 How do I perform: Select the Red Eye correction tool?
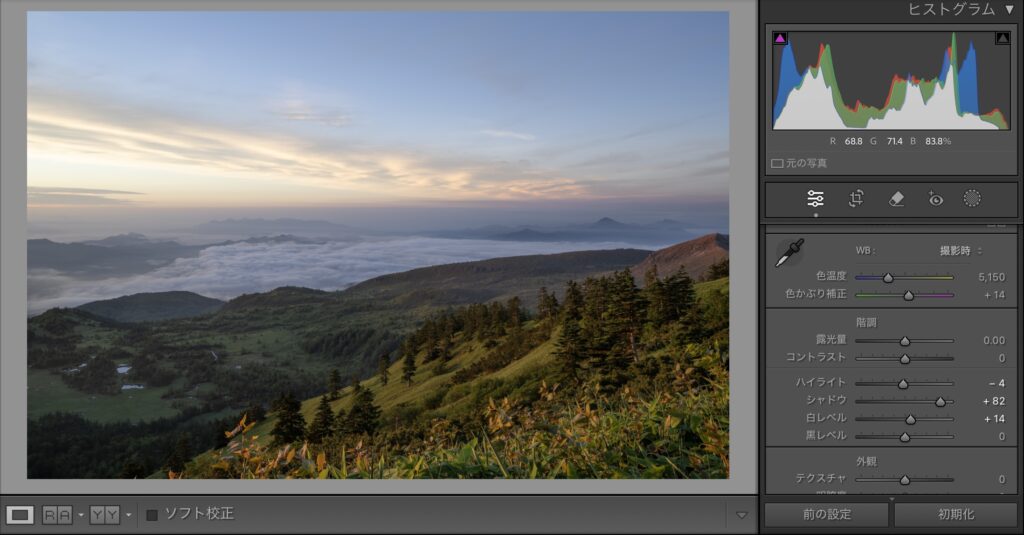click(x=935, y=199)
